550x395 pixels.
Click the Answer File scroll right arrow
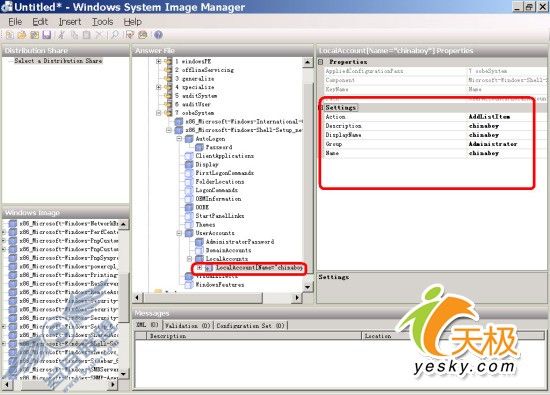tap(297, 297)
